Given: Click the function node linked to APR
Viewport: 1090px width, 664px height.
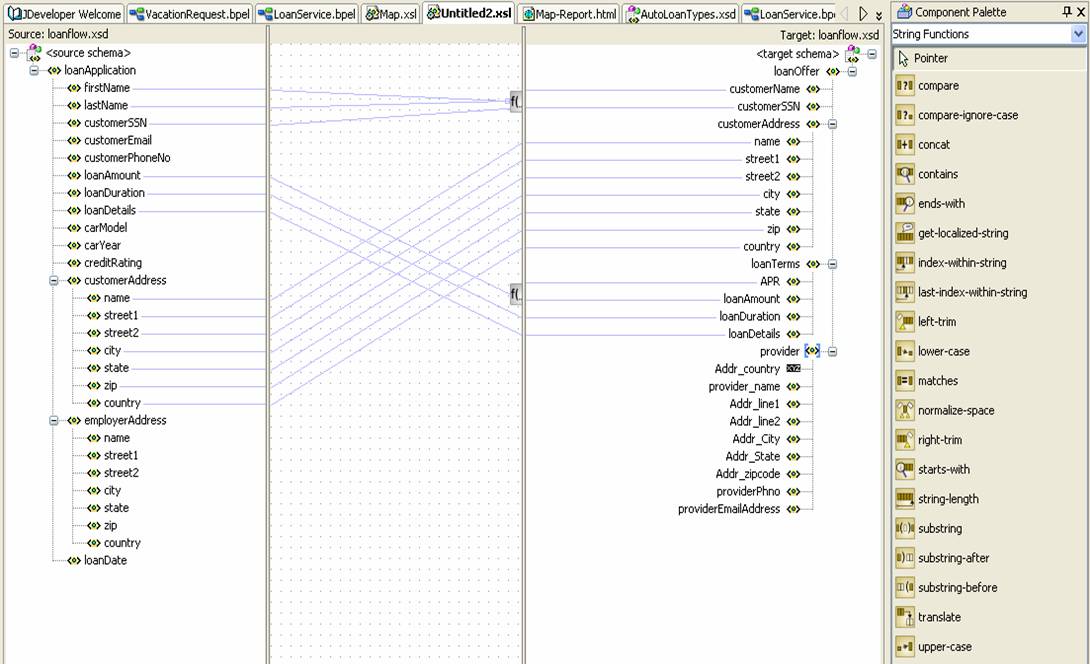Looking at the screenshot, I should (516, 294).
